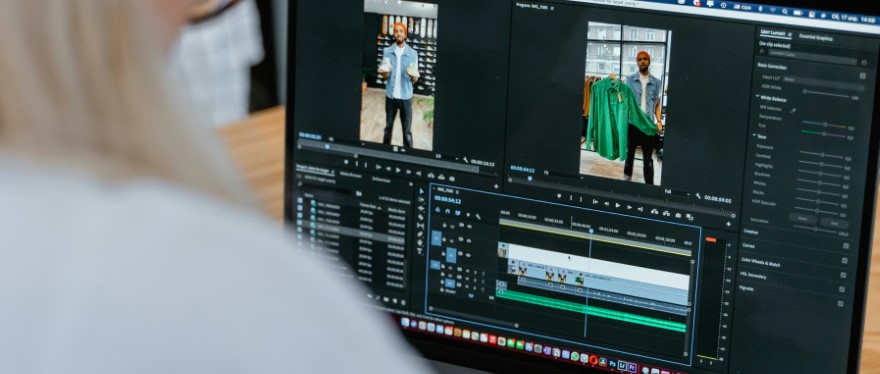Play the Program monitor video

(x=617, y=205)
